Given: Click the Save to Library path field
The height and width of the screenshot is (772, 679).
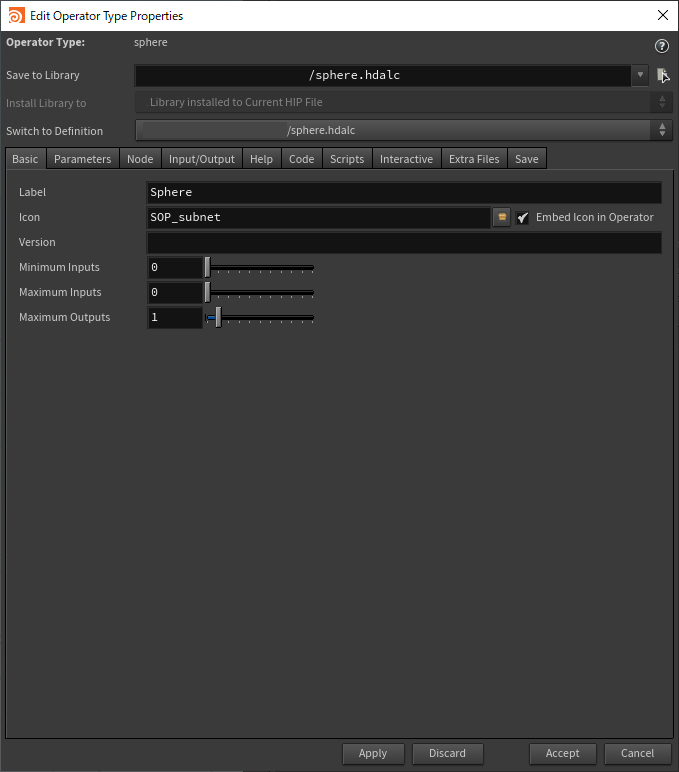Looking at the screenshot, I should [x=383, y=75].
